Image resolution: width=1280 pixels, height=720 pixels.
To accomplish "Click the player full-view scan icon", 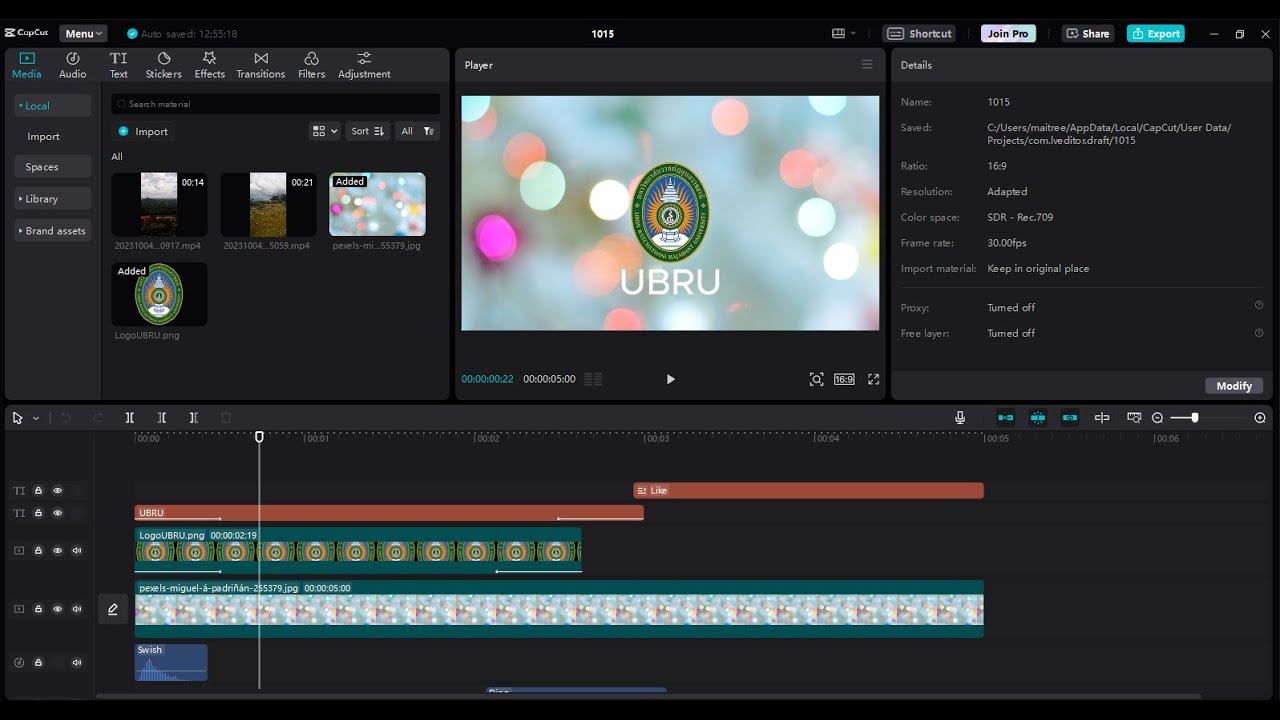I will [x=817, y=380].
